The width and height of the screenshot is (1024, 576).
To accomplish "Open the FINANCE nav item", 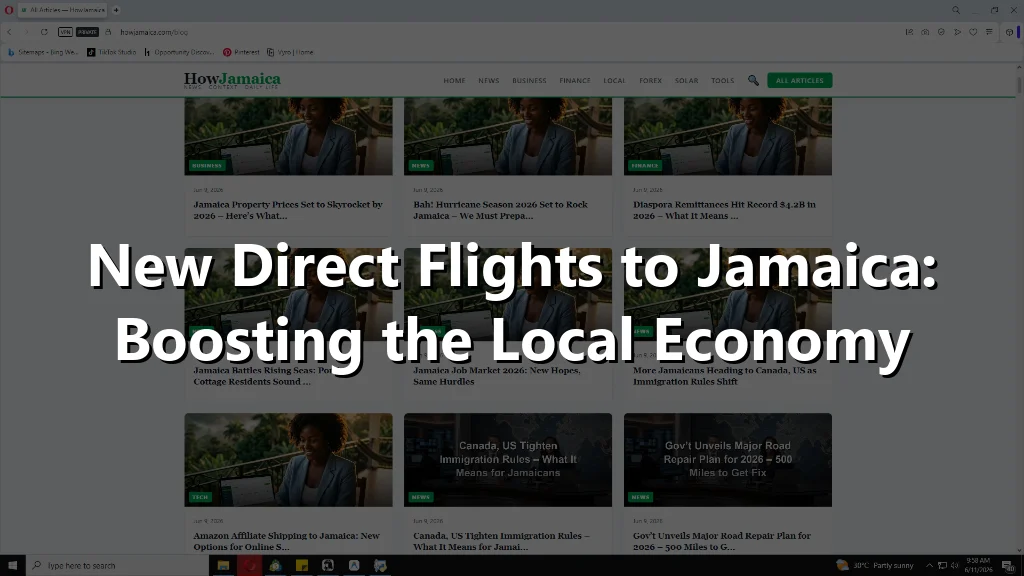I will tap(575, 80).
